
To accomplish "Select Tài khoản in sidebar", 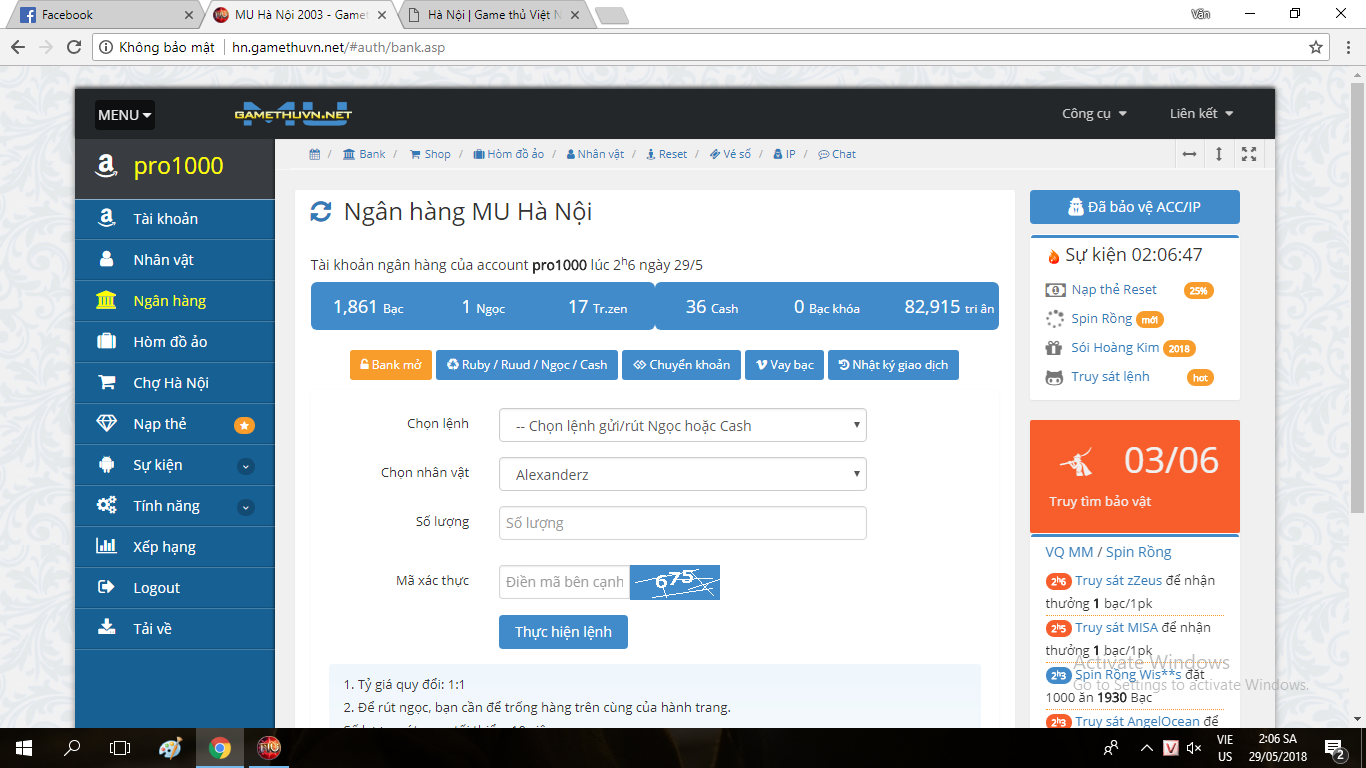I will tap(175, 219).
